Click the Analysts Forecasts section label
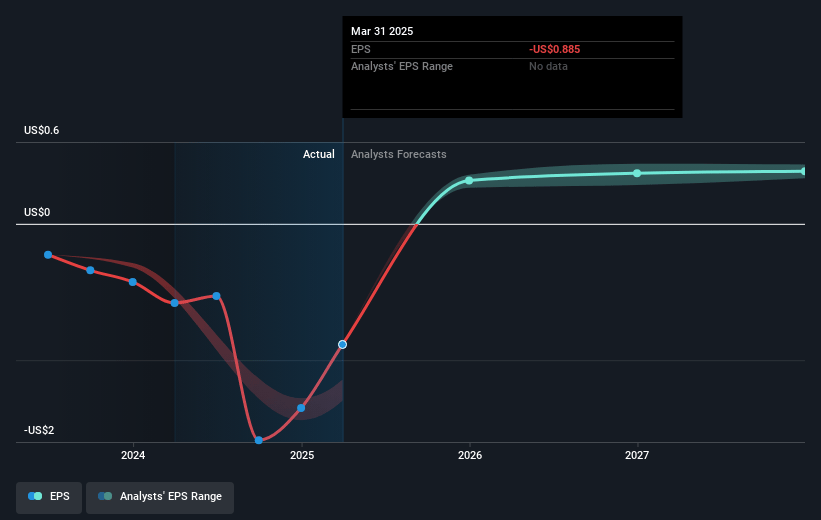This screenshot has width=821, height=520. point(399,155)
